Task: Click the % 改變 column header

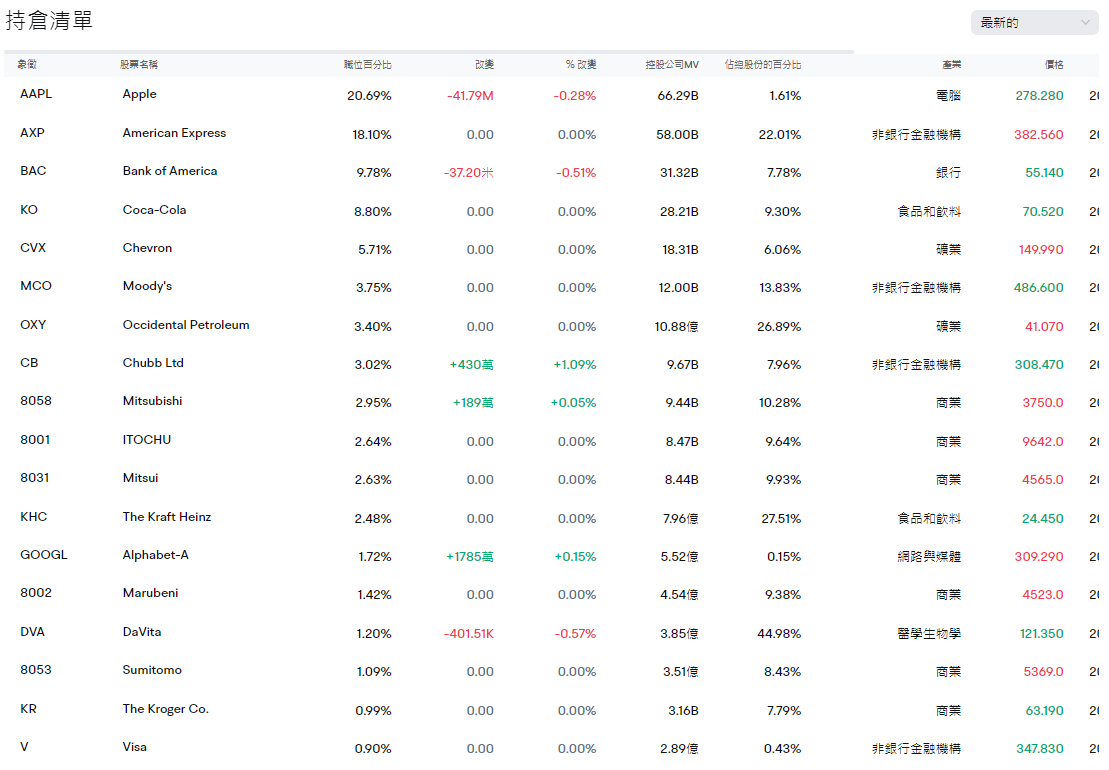Action: [x=580, y=65]
